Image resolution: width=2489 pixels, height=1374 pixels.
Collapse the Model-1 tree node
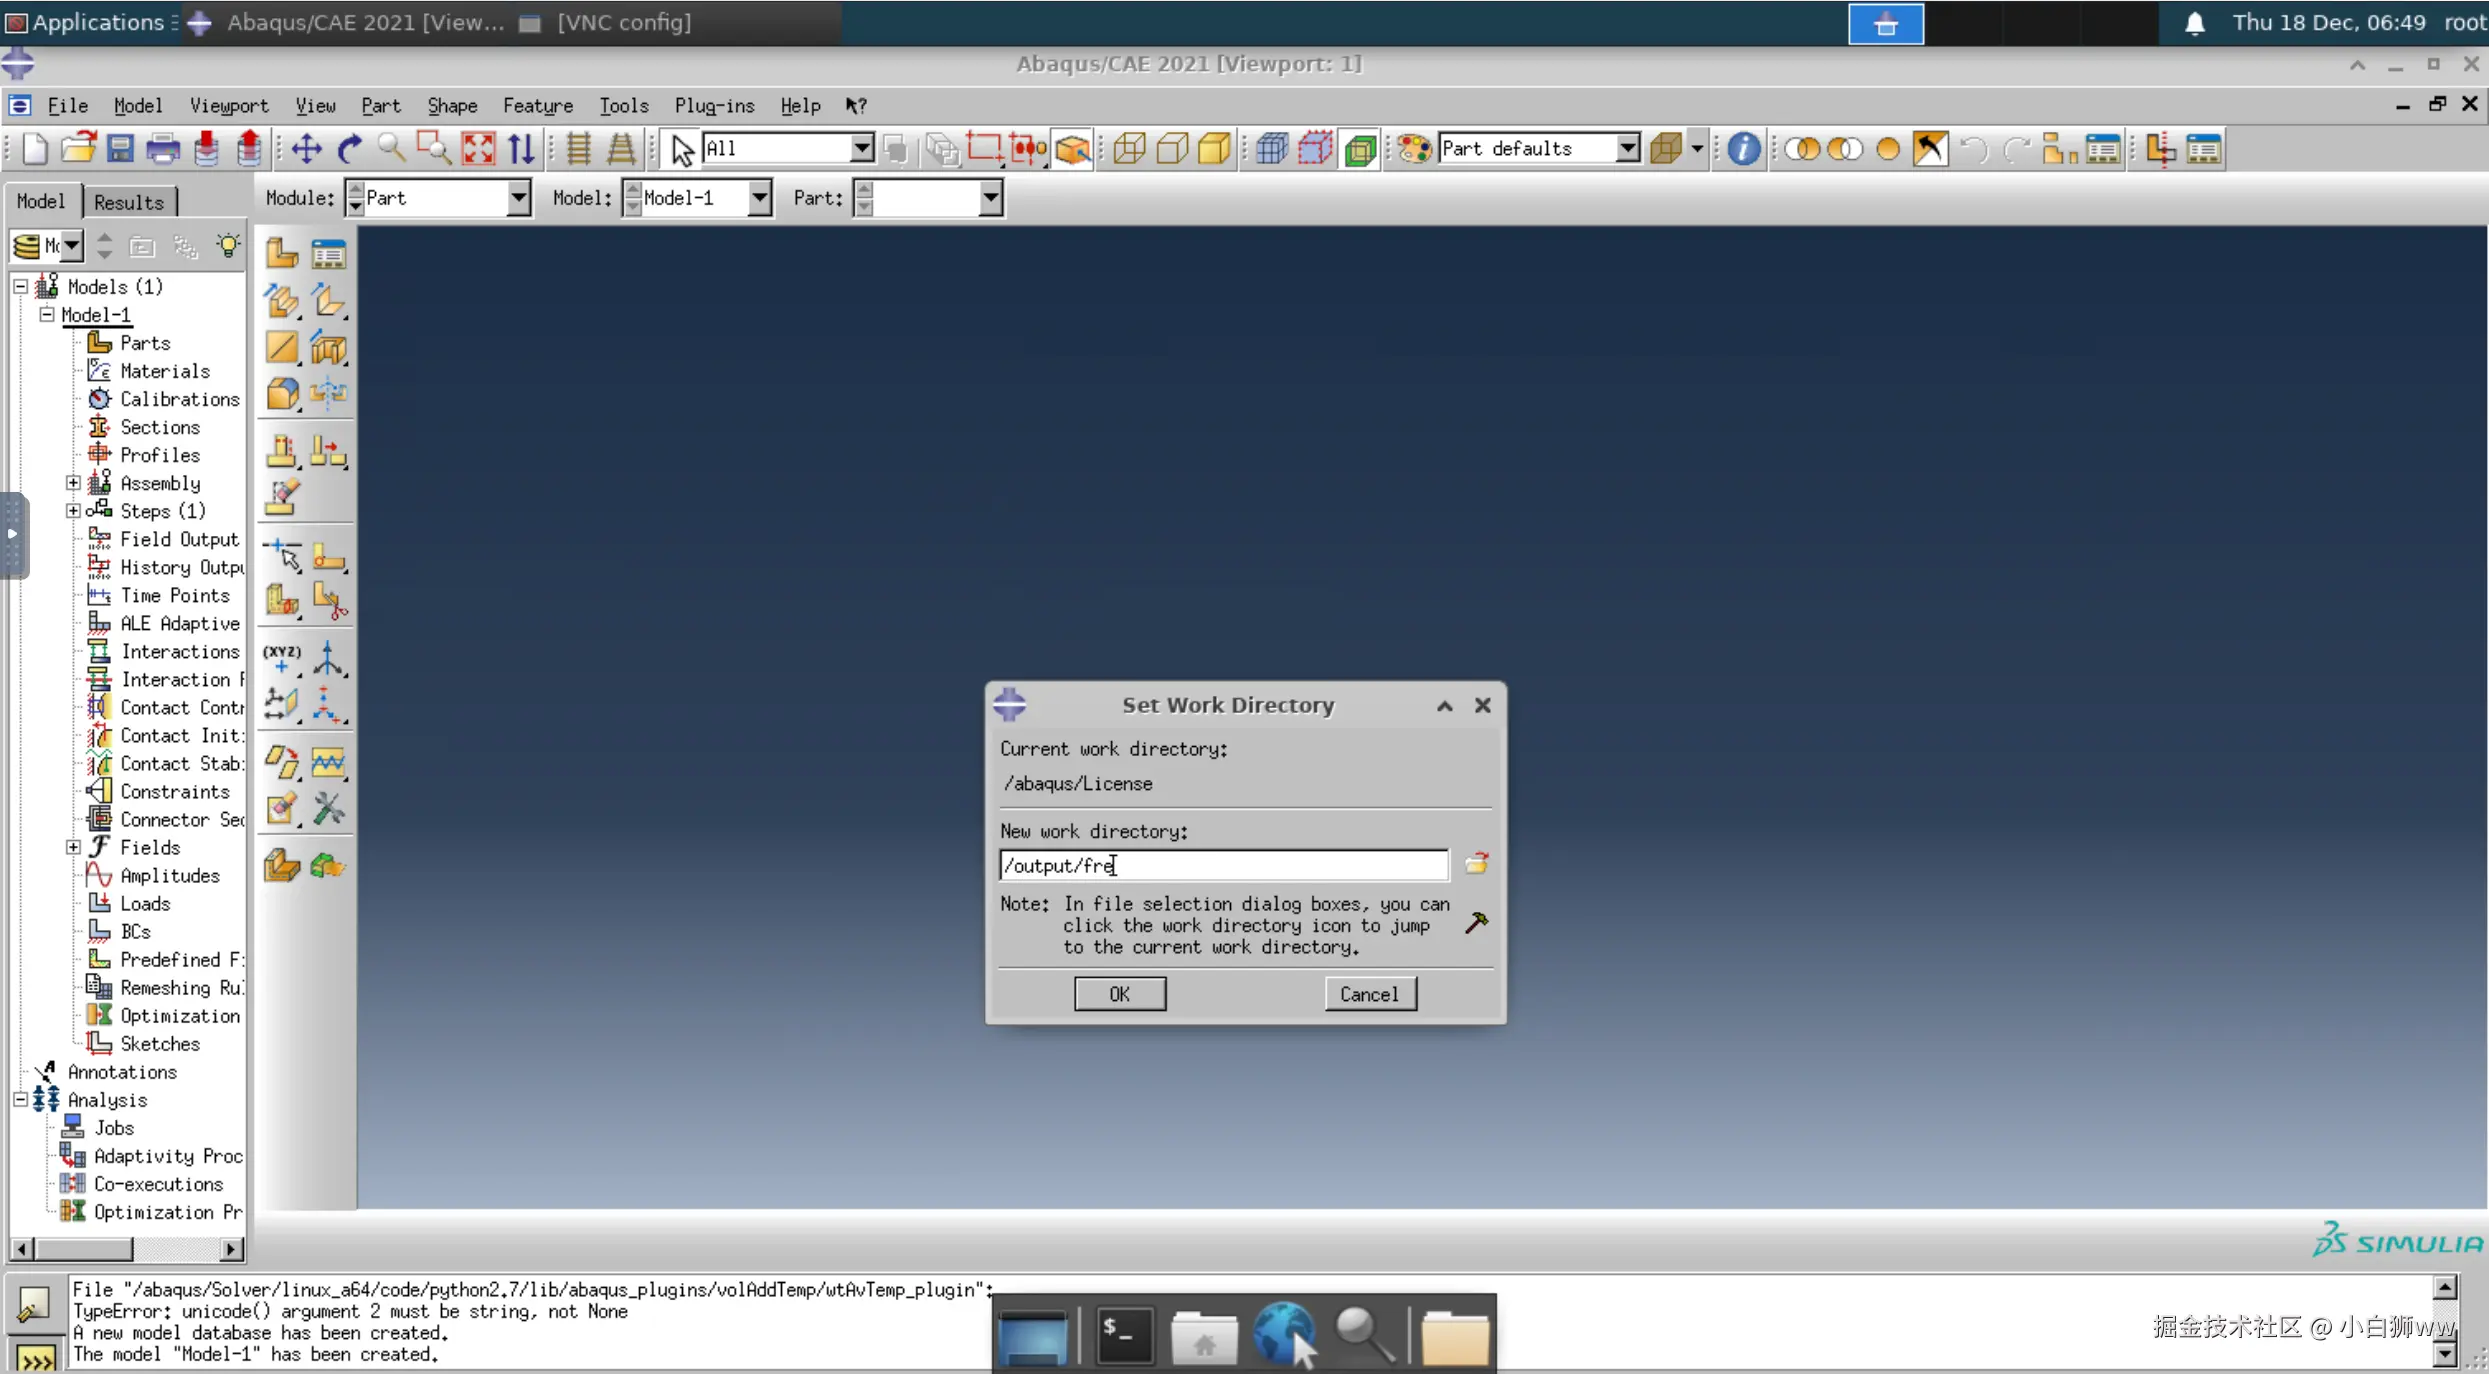click(47, 314)
